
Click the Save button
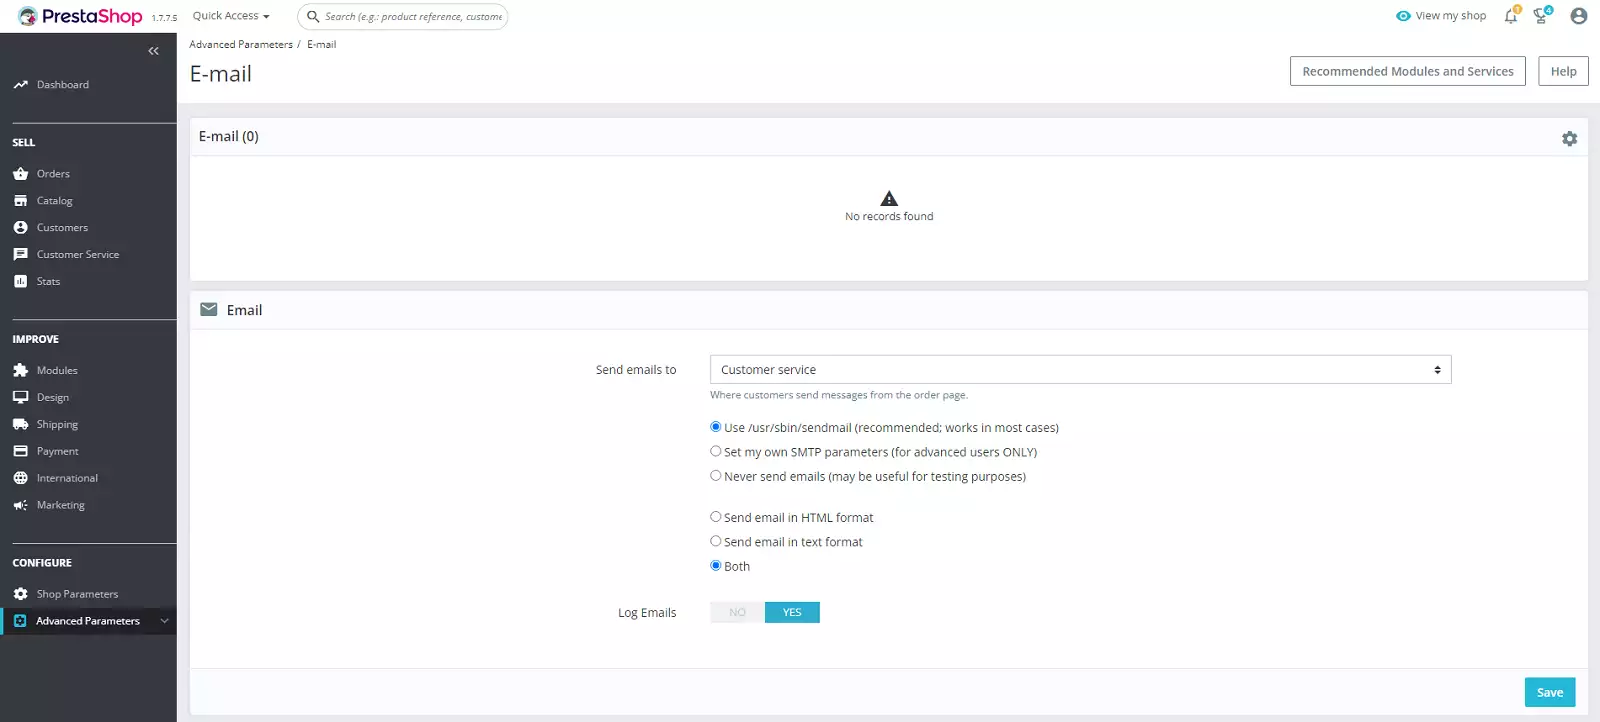(x=1549, y=692)
